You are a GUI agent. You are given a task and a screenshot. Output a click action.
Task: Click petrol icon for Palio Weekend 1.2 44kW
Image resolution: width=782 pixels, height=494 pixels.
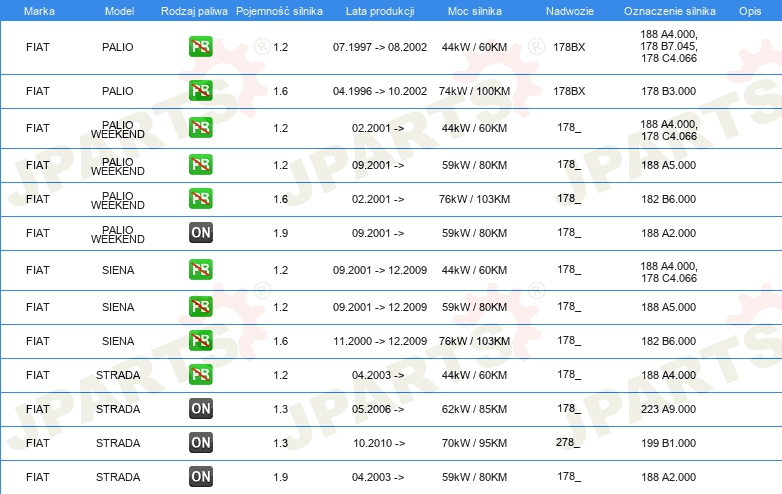coord(200,128)
